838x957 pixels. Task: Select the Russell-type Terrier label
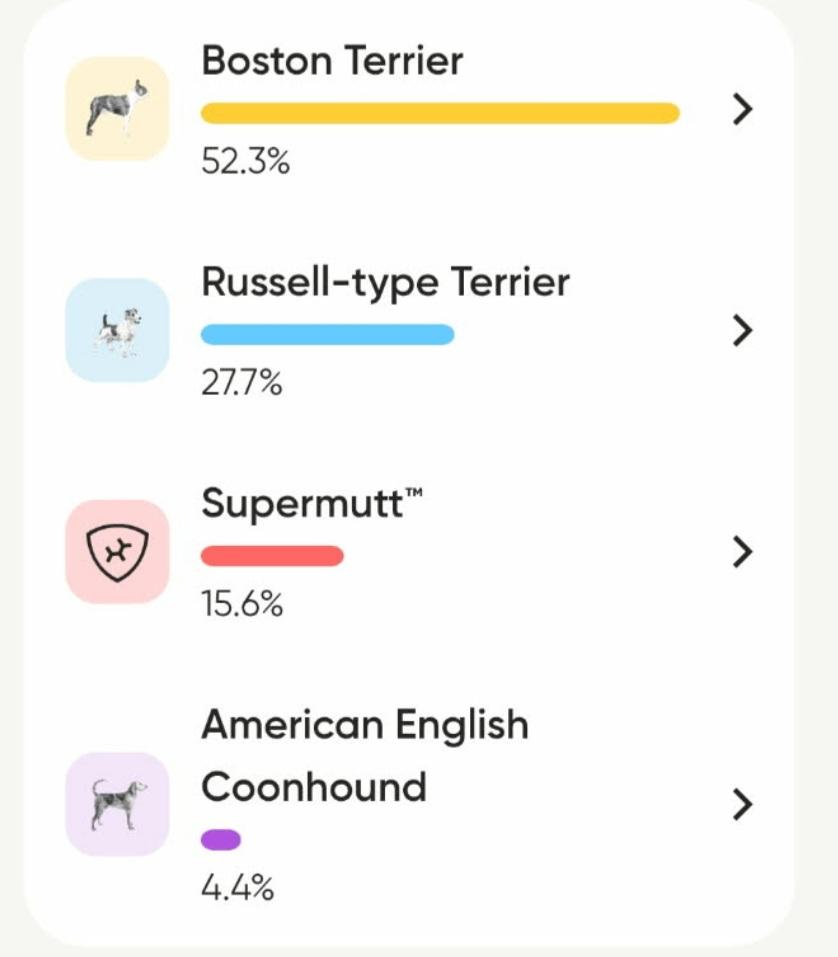pos(385,282)
